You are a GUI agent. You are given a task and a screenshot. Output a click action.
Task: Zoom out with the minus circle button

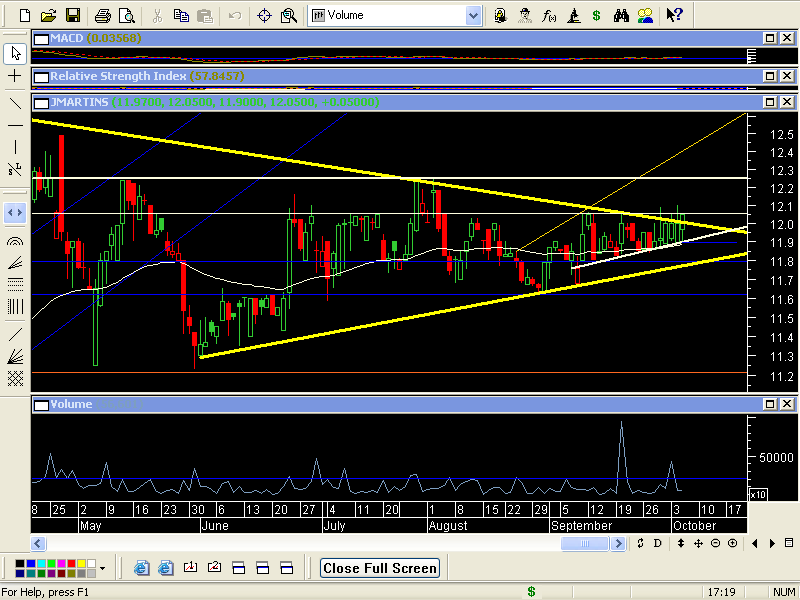coord(715,543)
